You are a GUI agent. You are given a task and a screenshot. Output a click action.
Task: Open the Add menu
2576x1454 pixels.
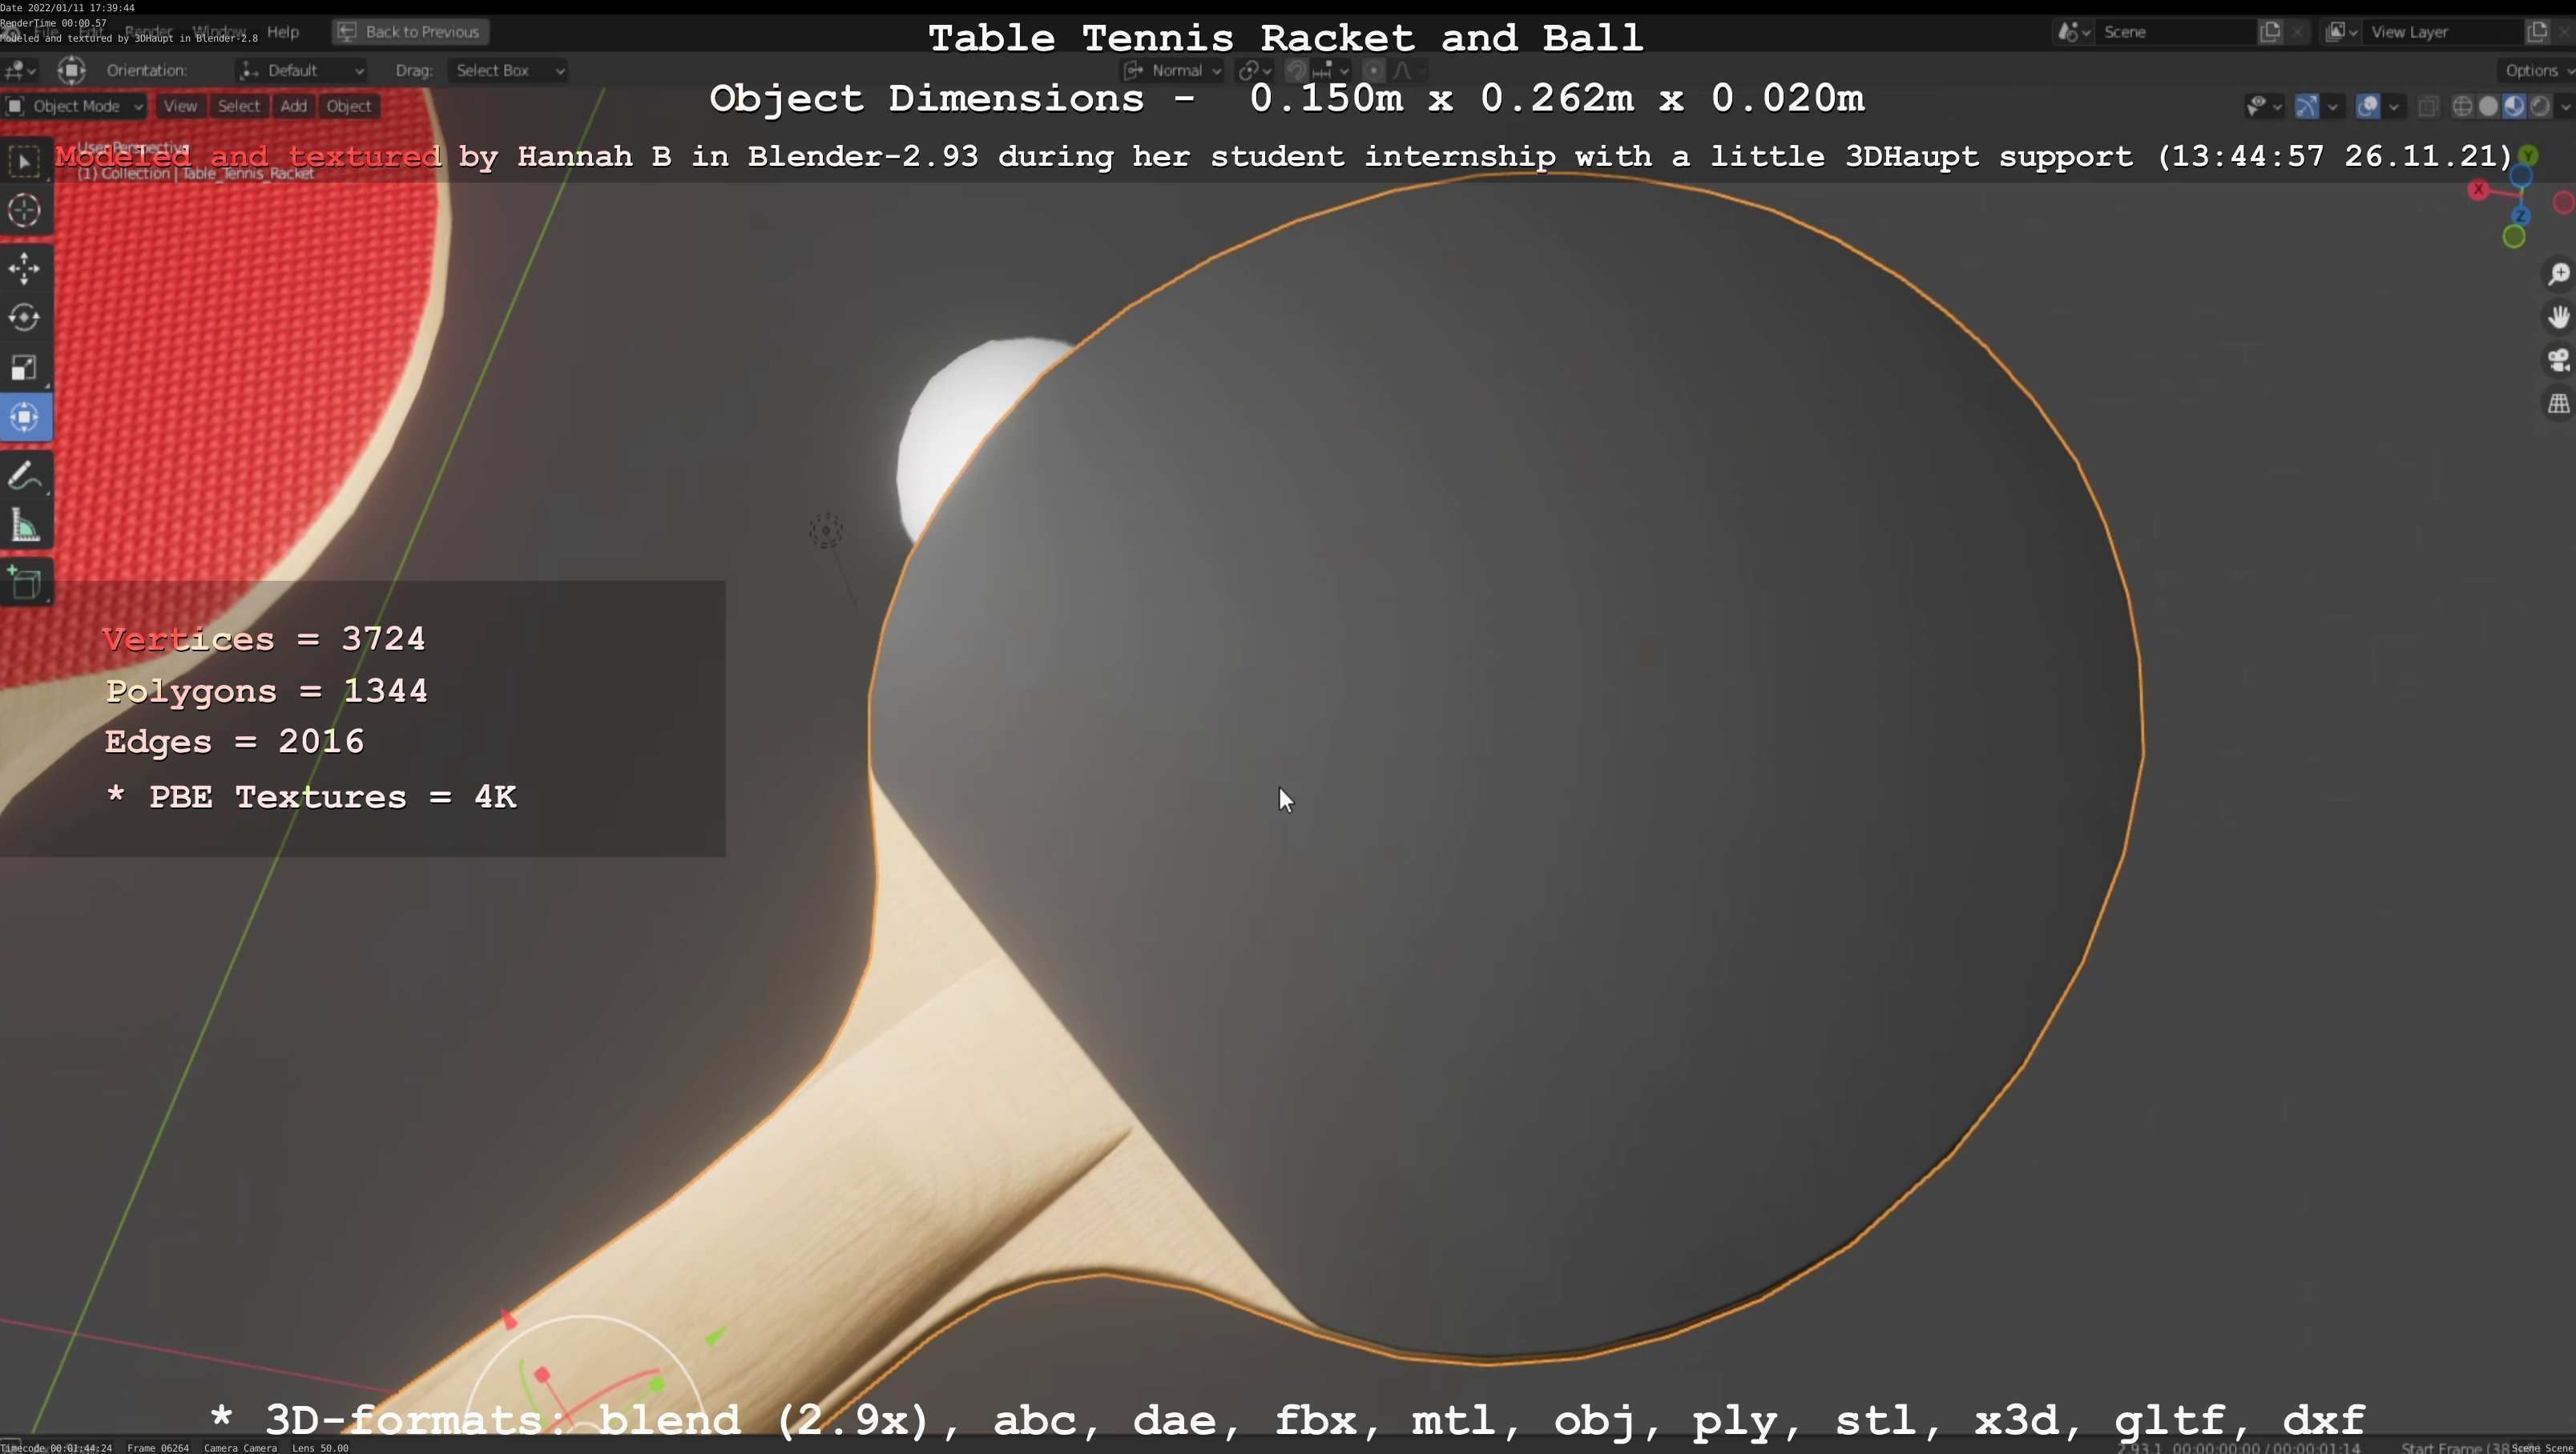(x=293, y=106)
